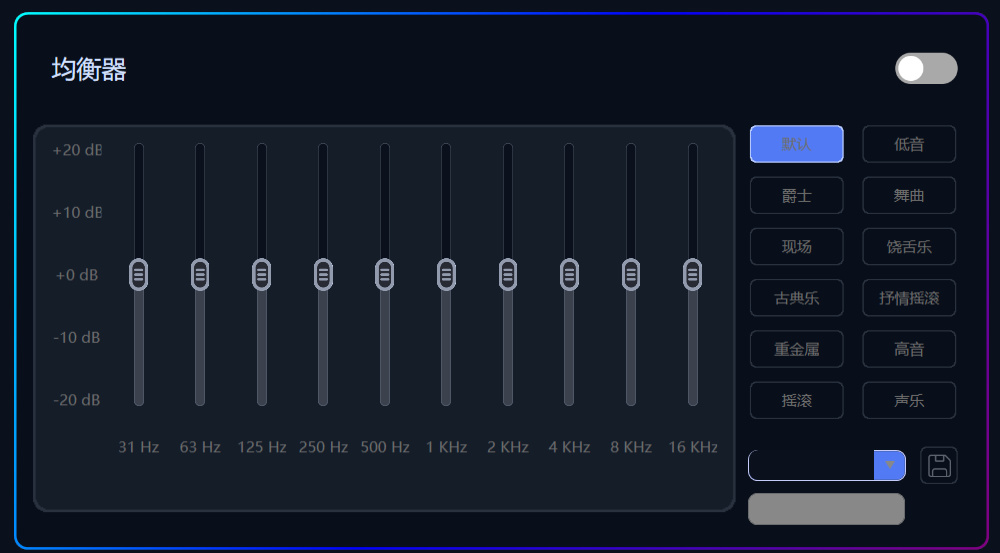
Task: Click the -20 dB scale label
Action: pyautogui.click(x=77, y=401)
